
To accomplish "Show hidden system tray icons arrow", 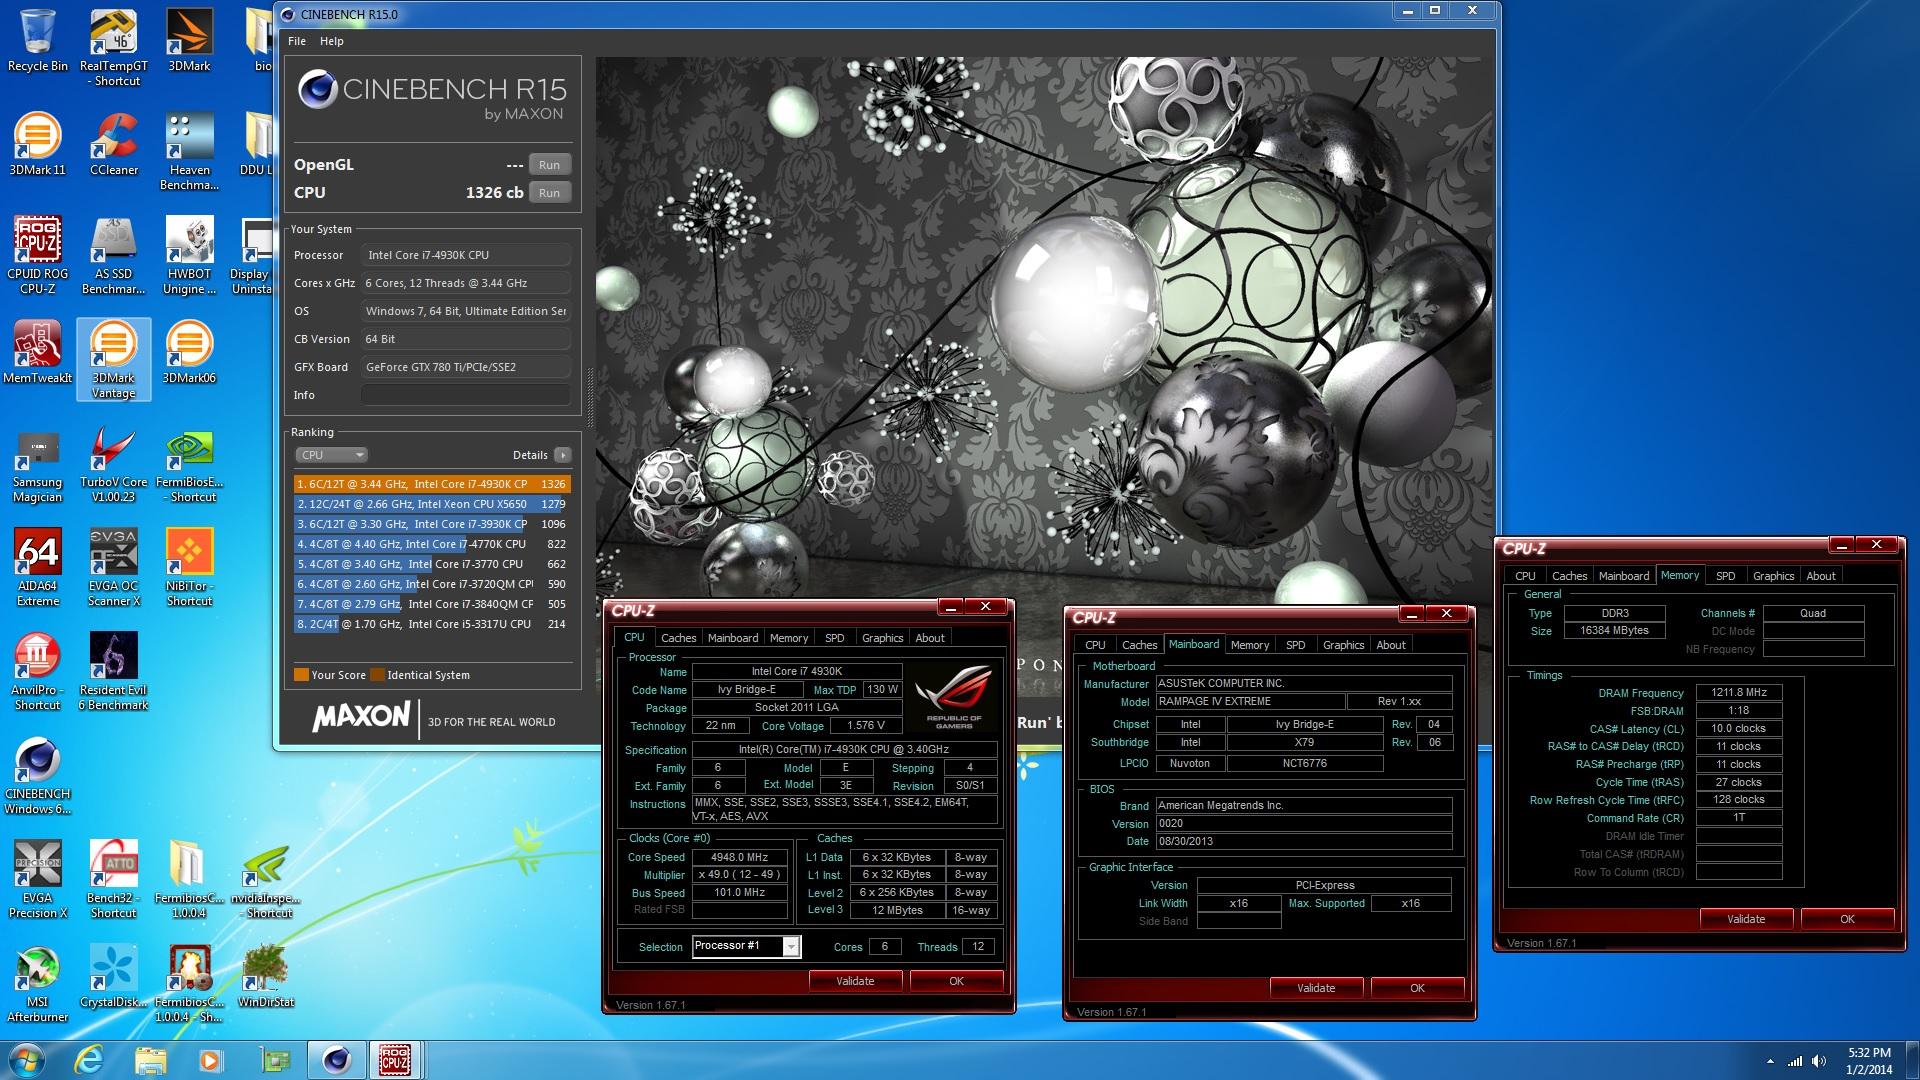I will click(x=1771, y=1061).
